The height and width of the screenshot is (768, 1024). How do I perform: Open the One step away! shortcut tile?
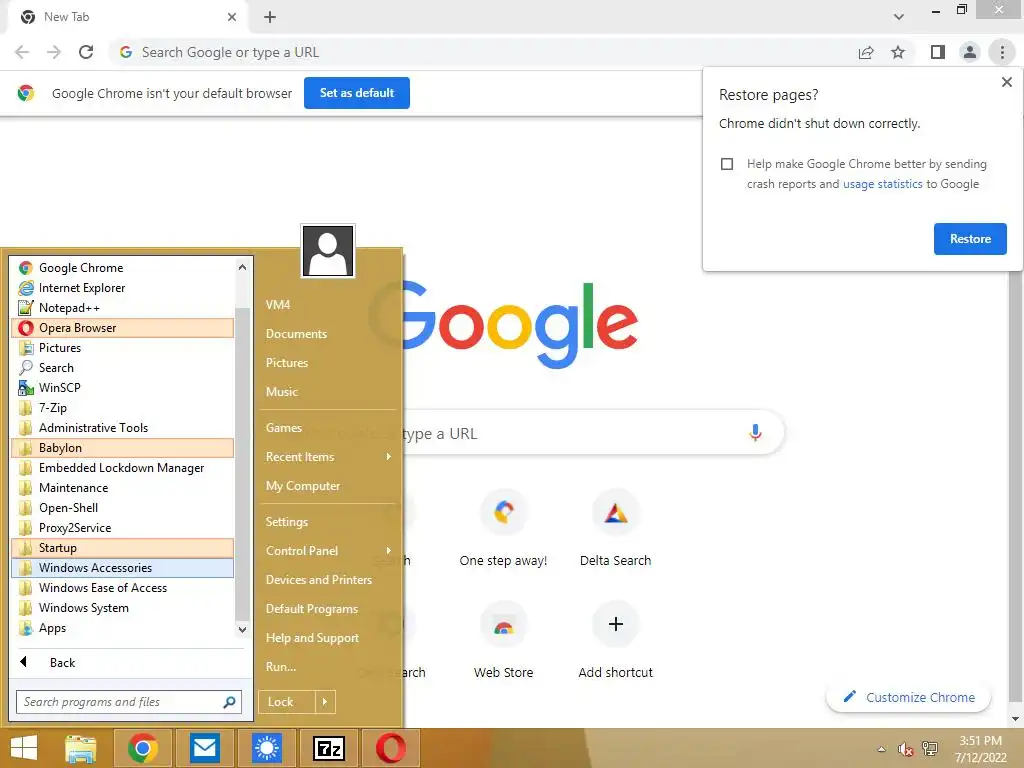504,530
